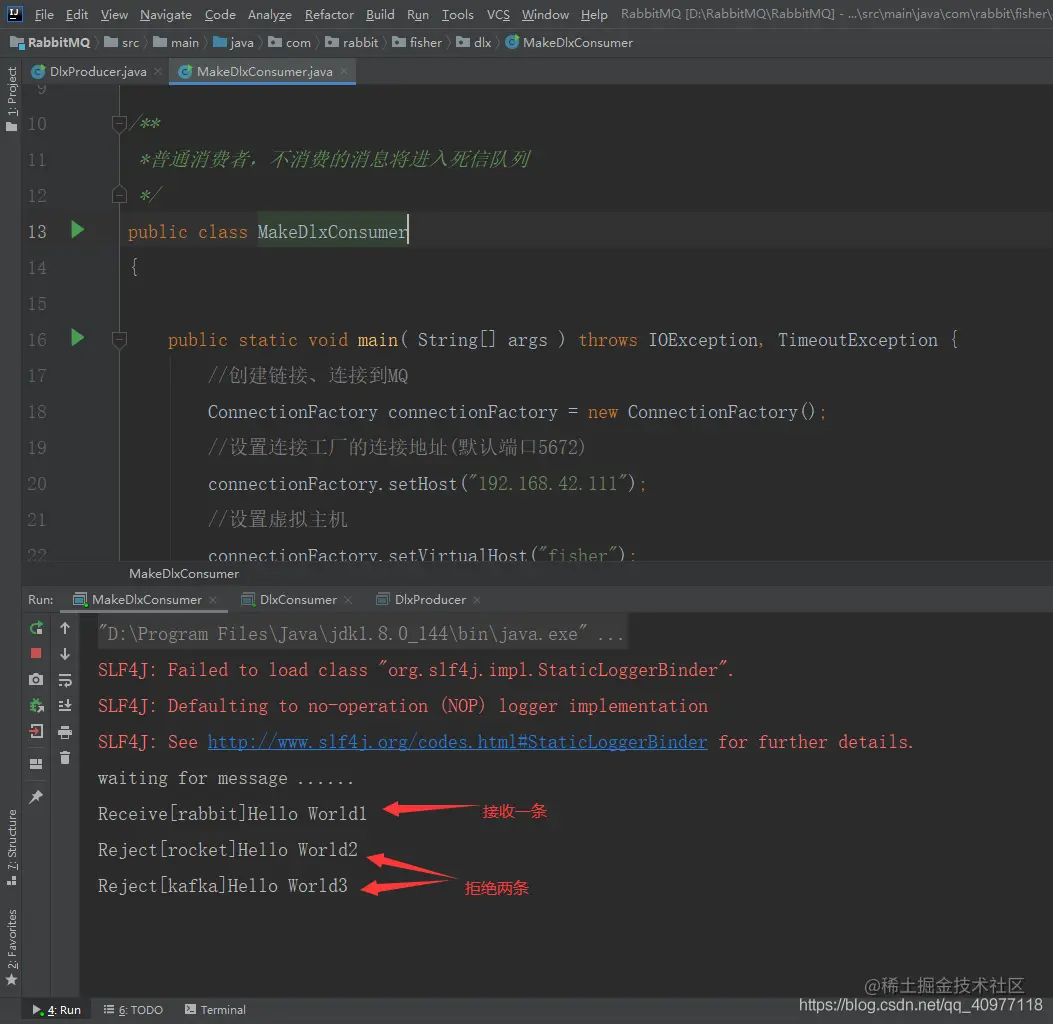Click the MakeDlxConsumer editor breadcrumb below code
The image size is (1053, 1024).
(184, 573)
